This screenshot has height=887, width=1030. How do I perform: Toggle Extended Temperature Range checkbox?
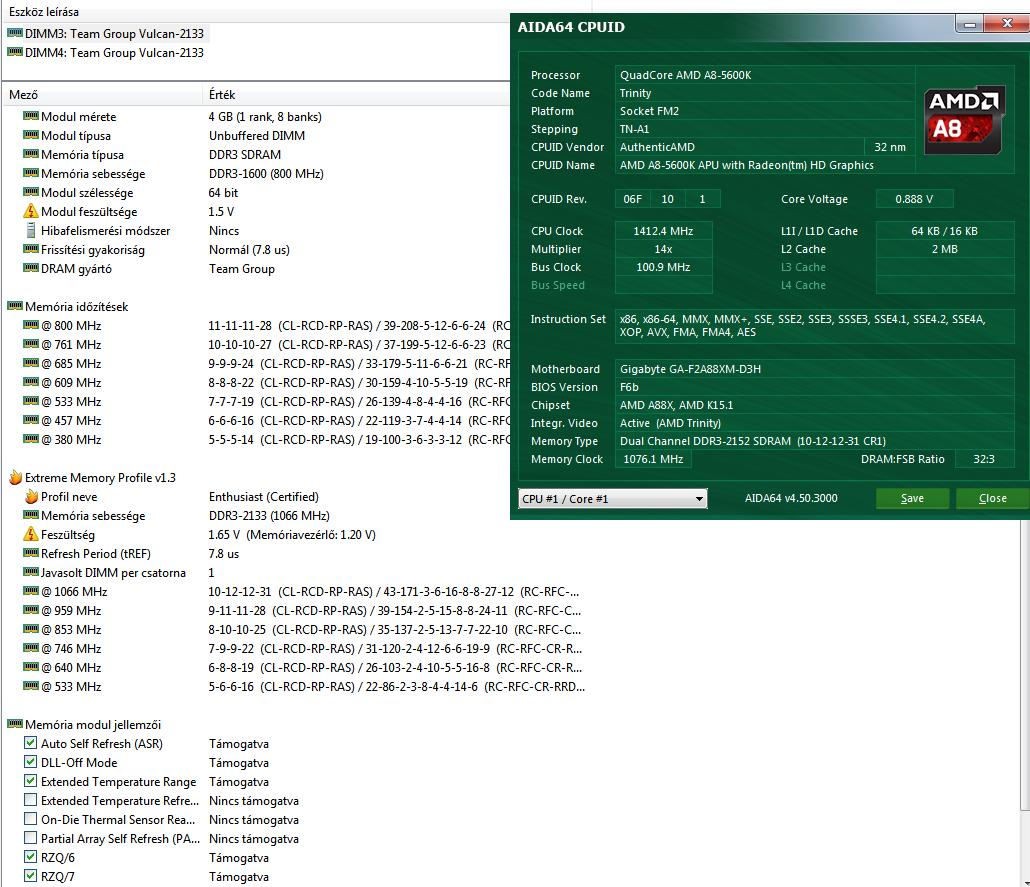[x=30, y=781]
